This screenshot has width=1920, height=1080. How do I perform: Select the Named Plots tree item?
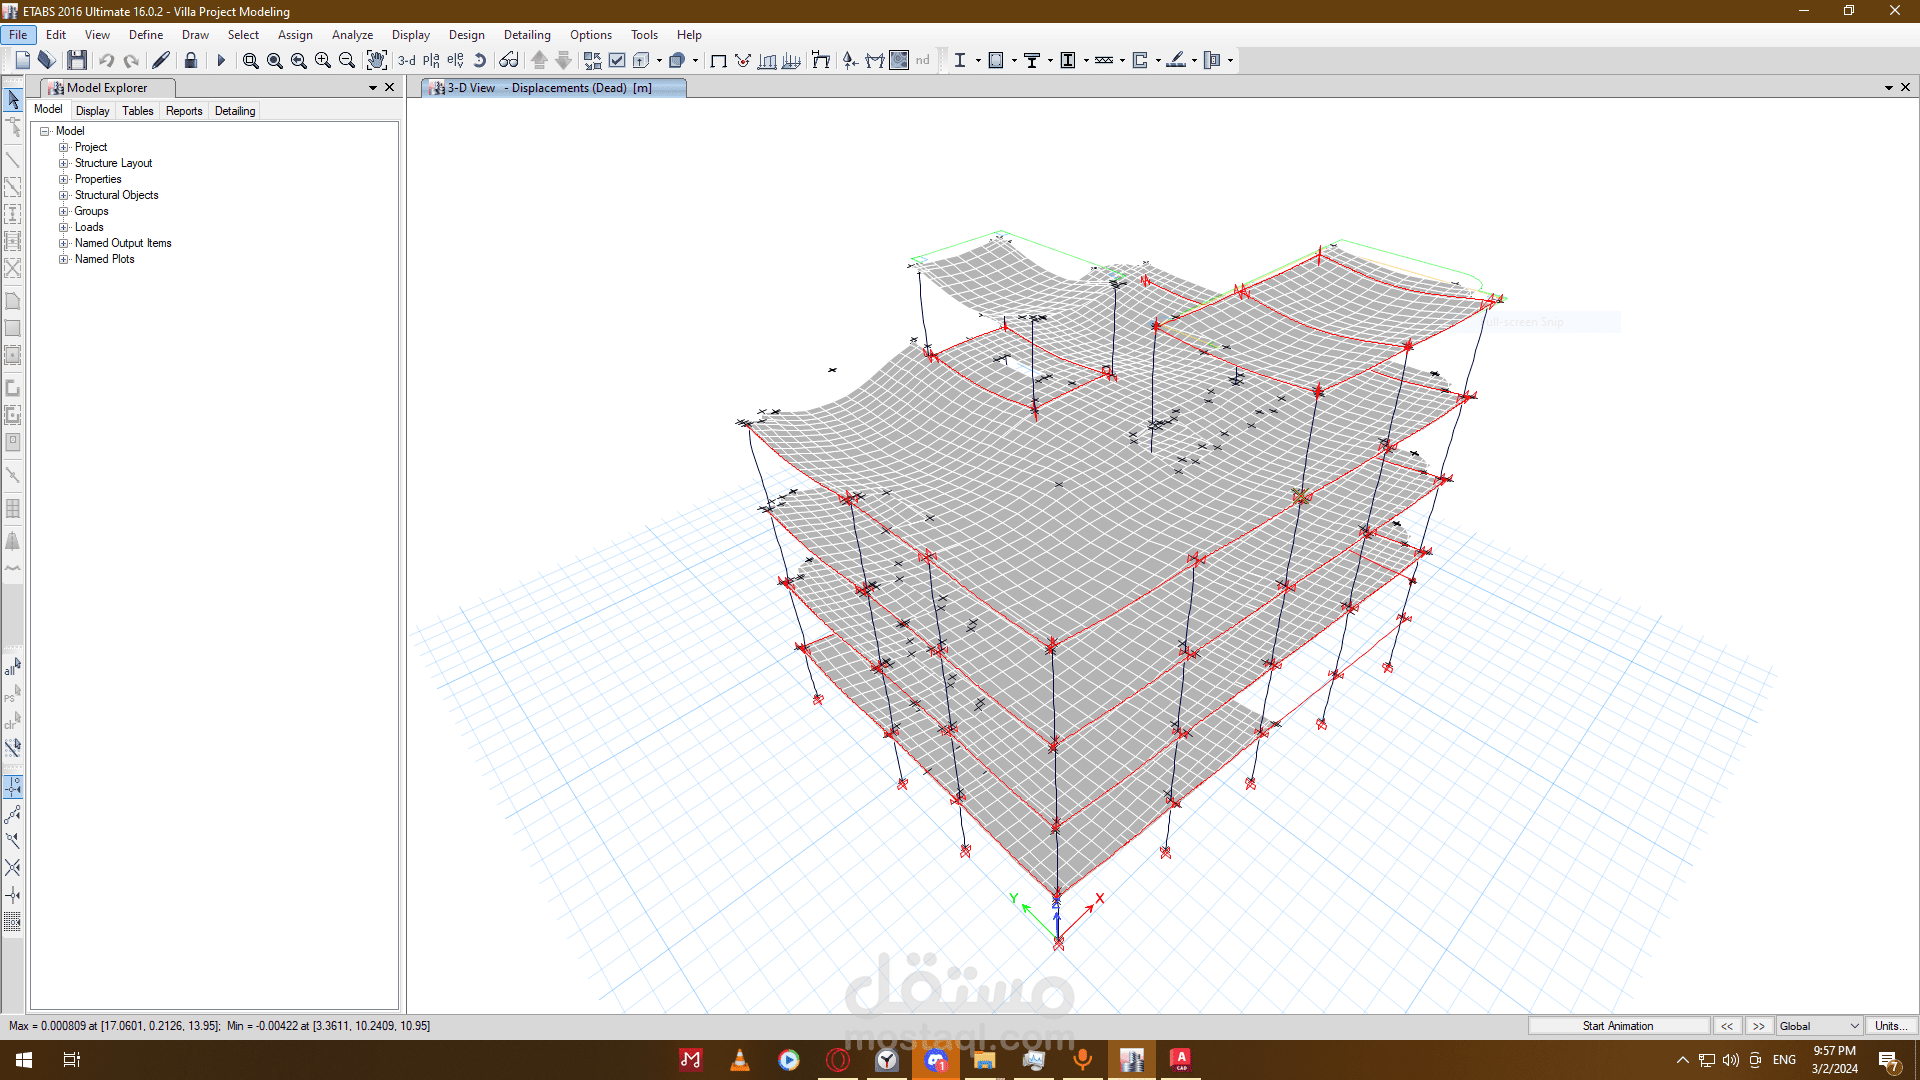click(104, 259)
